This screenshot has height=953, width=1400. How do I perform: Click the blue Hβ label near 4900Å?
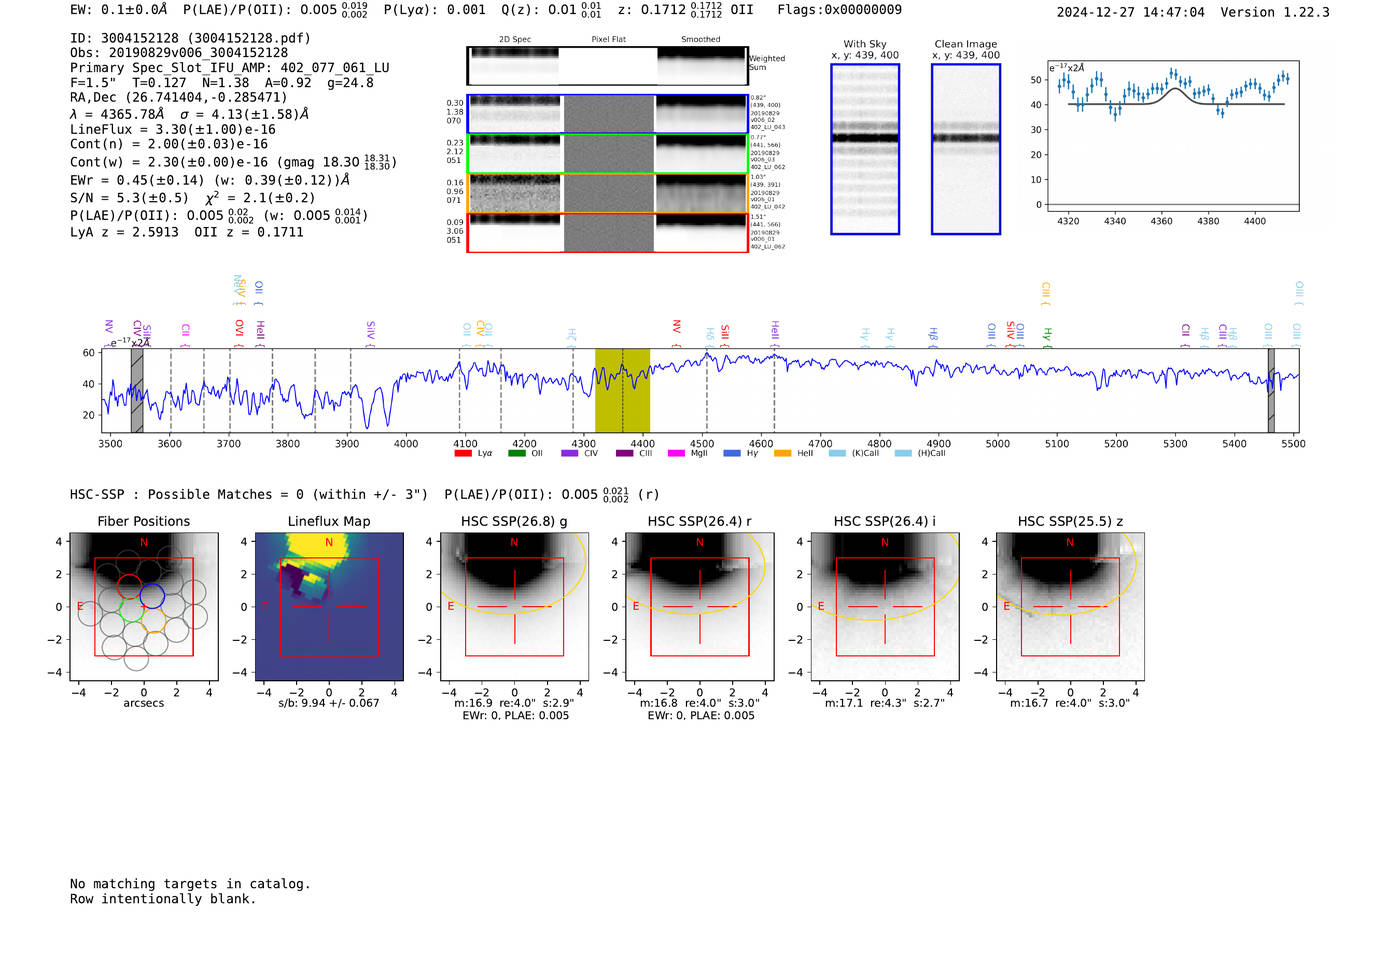coord(933,336)
